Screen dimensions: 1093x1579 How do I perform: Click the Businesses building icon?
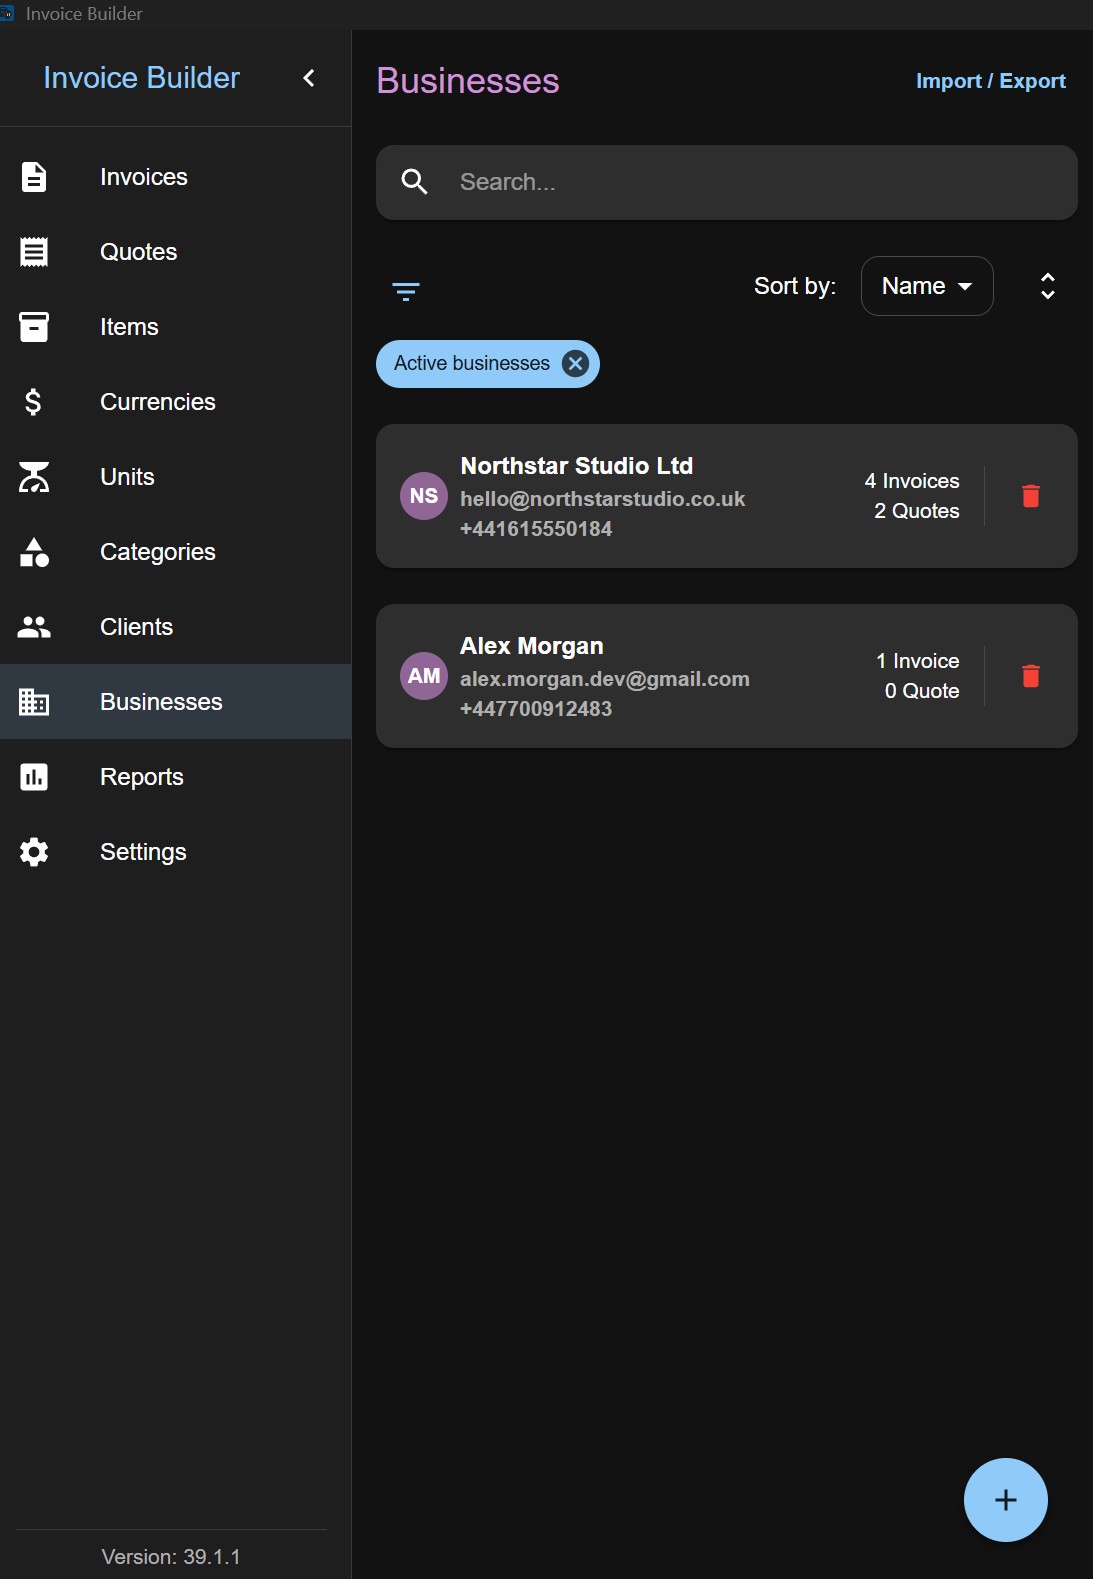[x=34, y=702]
